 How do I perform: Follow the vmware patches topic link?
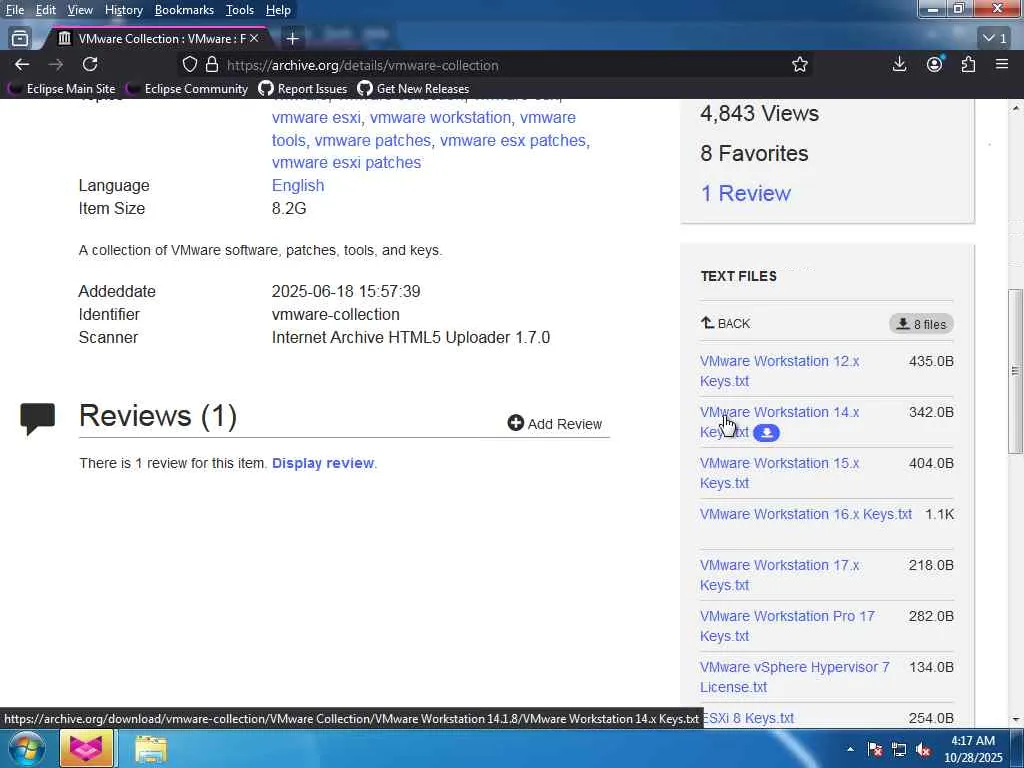point(372,140)
